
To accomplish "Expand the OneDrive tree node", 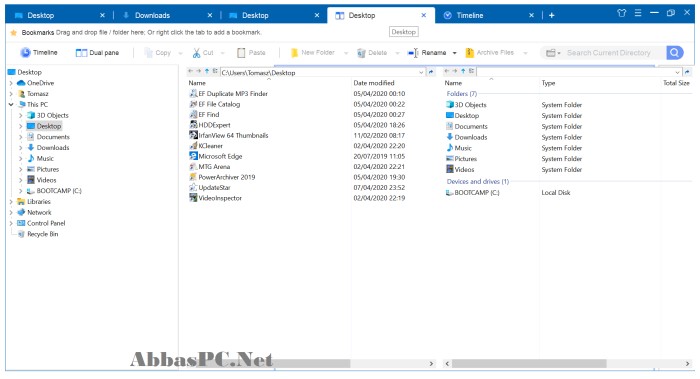I will pos(11,83).
